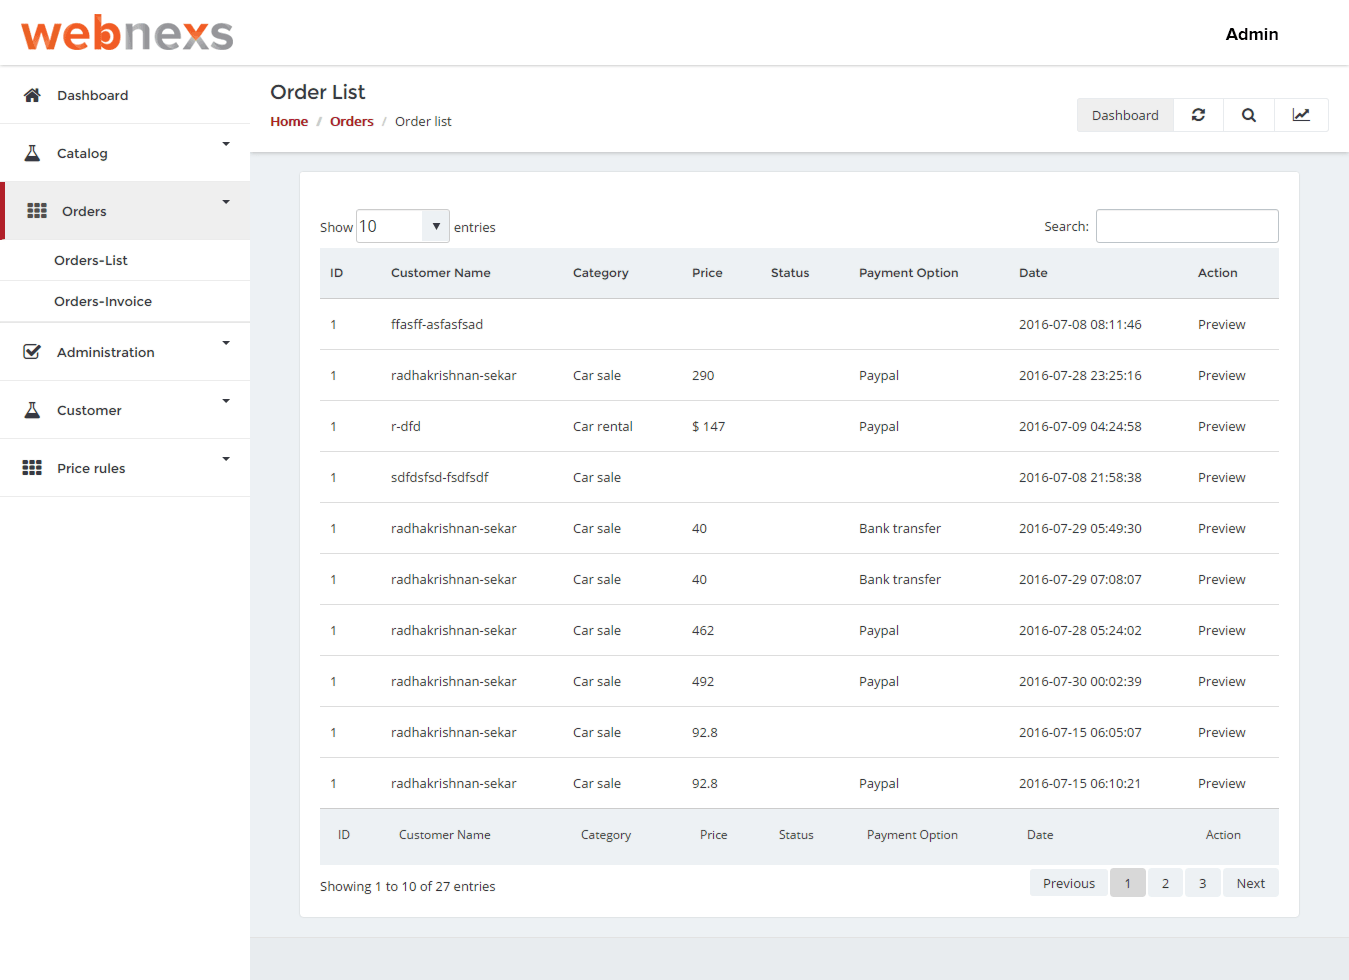Go to pagination page 1
1349x980 pixels.
click(1128, 883)
